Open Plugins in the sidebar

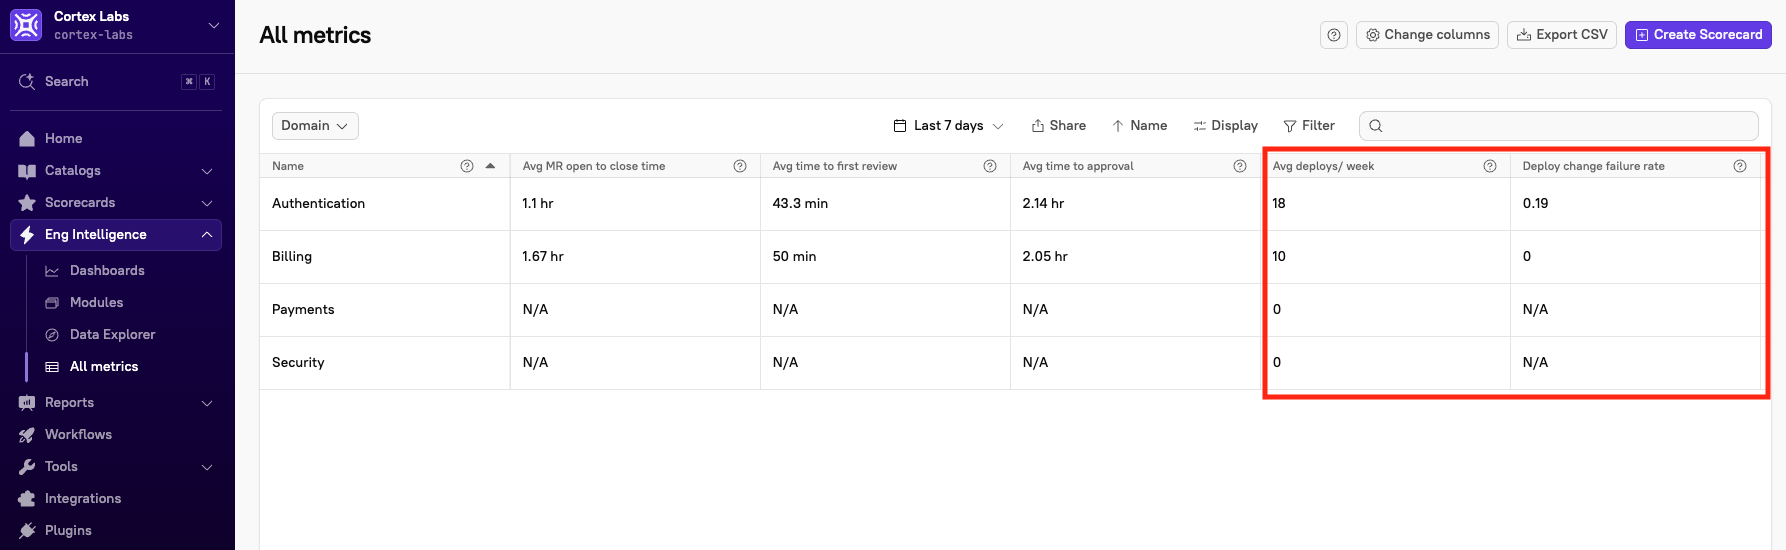pyautogui.click(x=68, y=531)
